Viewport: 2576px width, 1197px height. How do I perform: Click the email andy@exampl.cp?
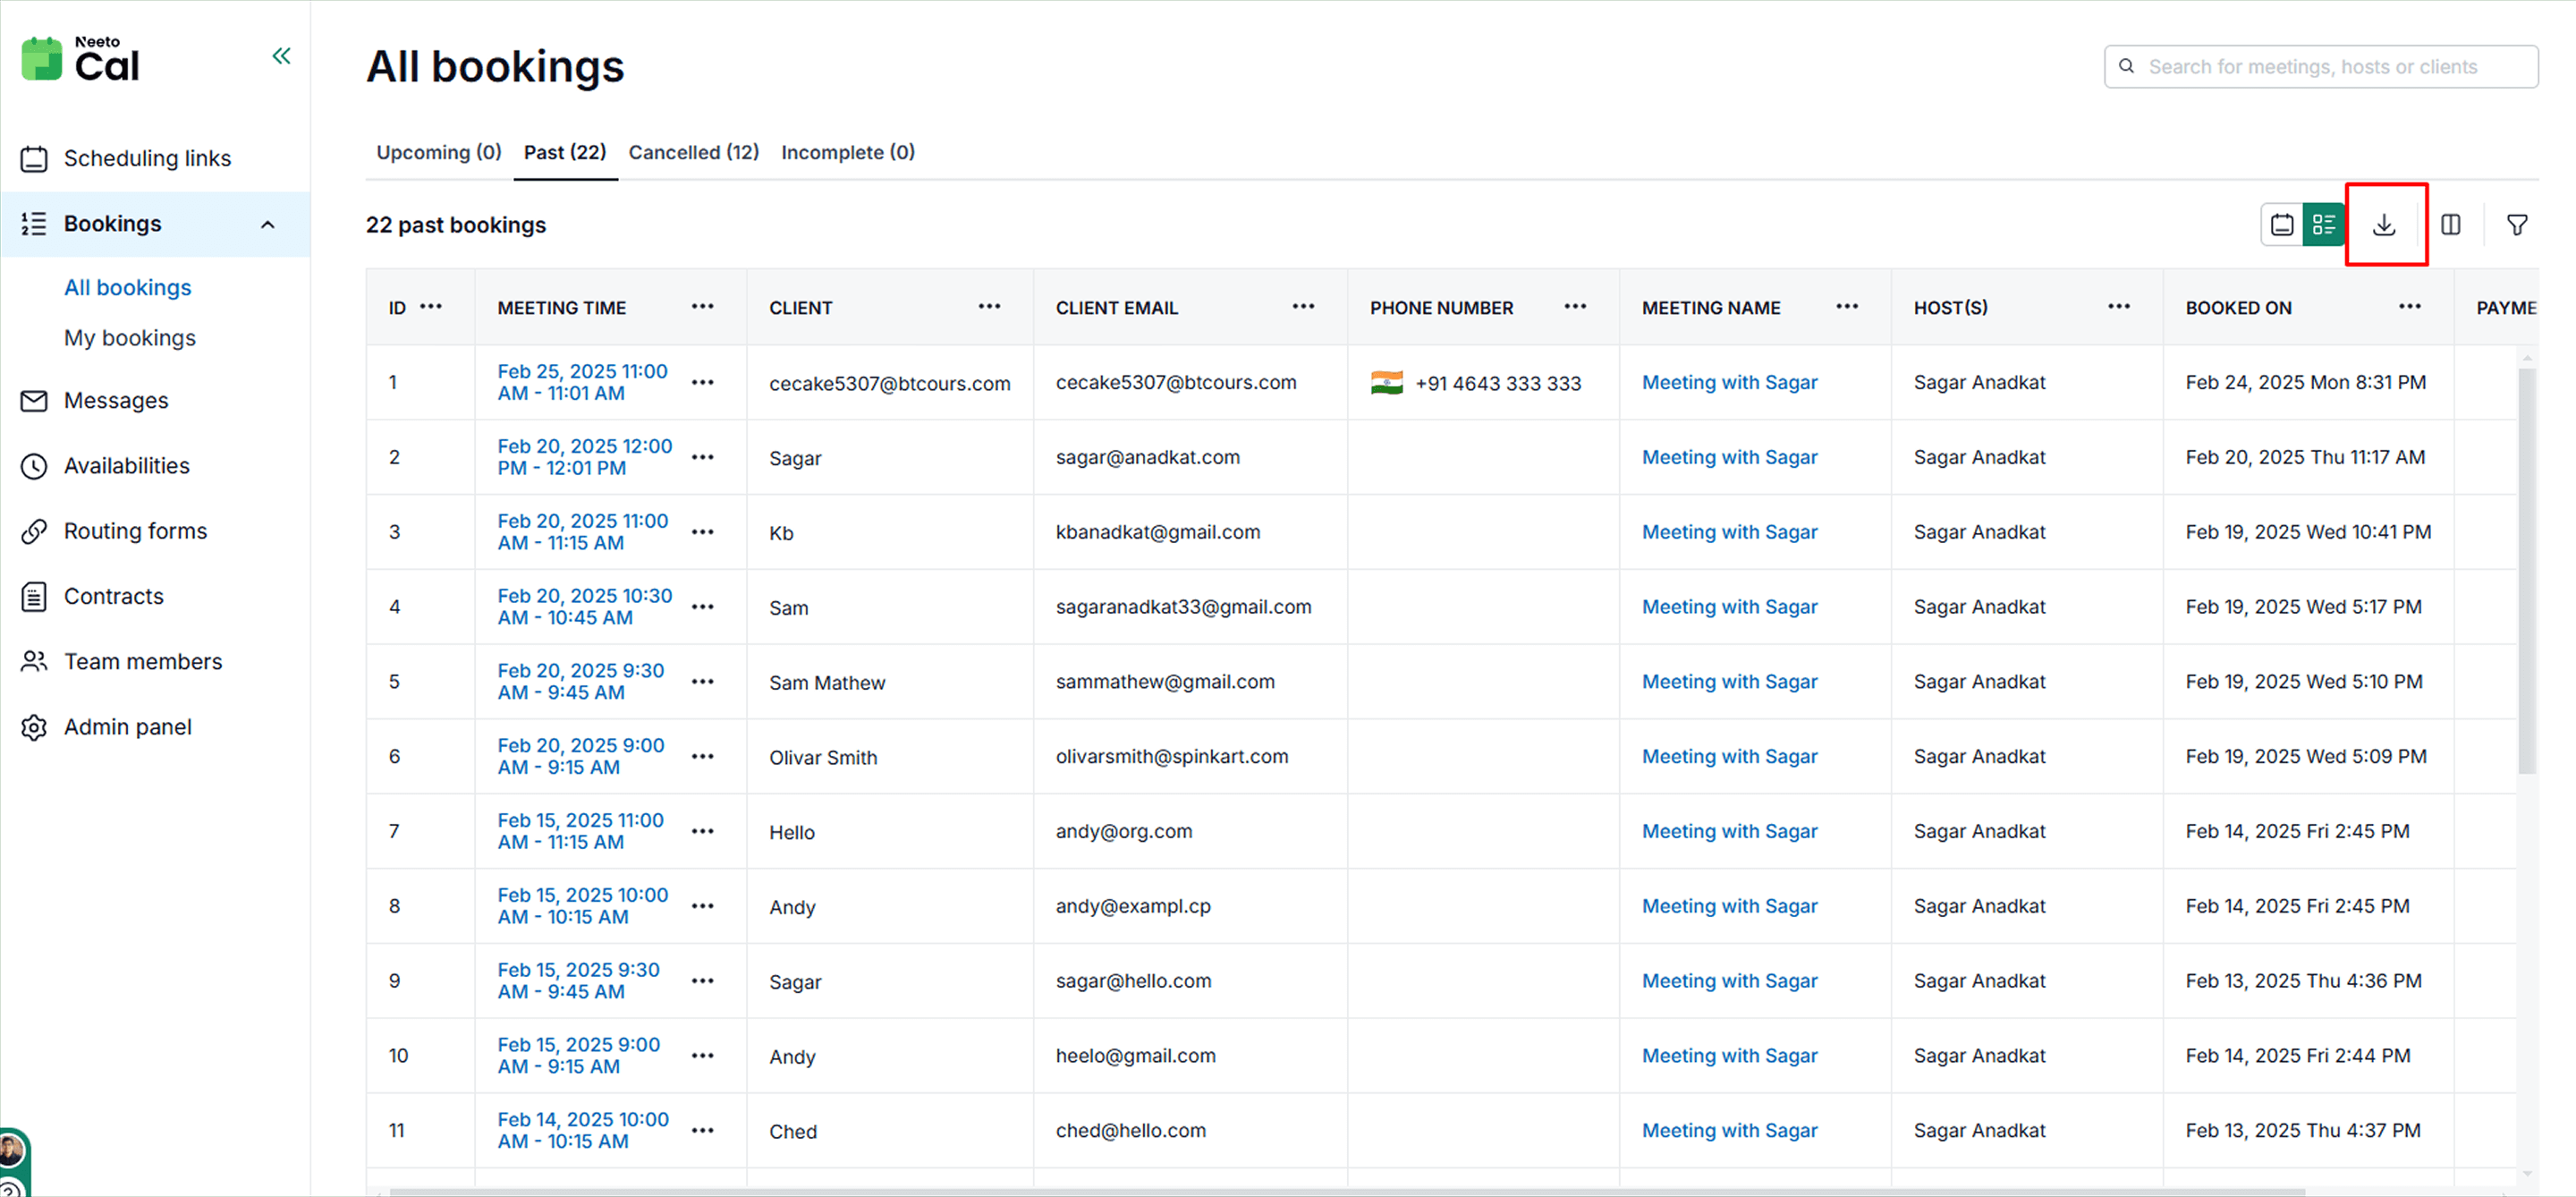pos(1133,906)
